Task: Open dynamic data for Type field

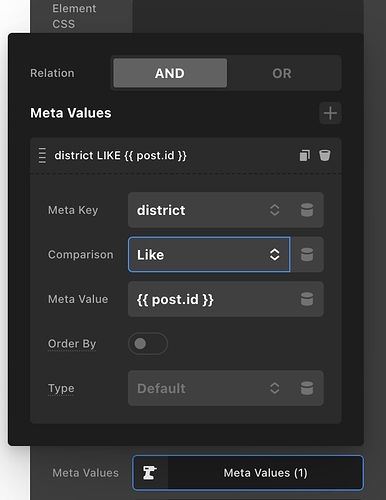Action: [x=307, y=388]
